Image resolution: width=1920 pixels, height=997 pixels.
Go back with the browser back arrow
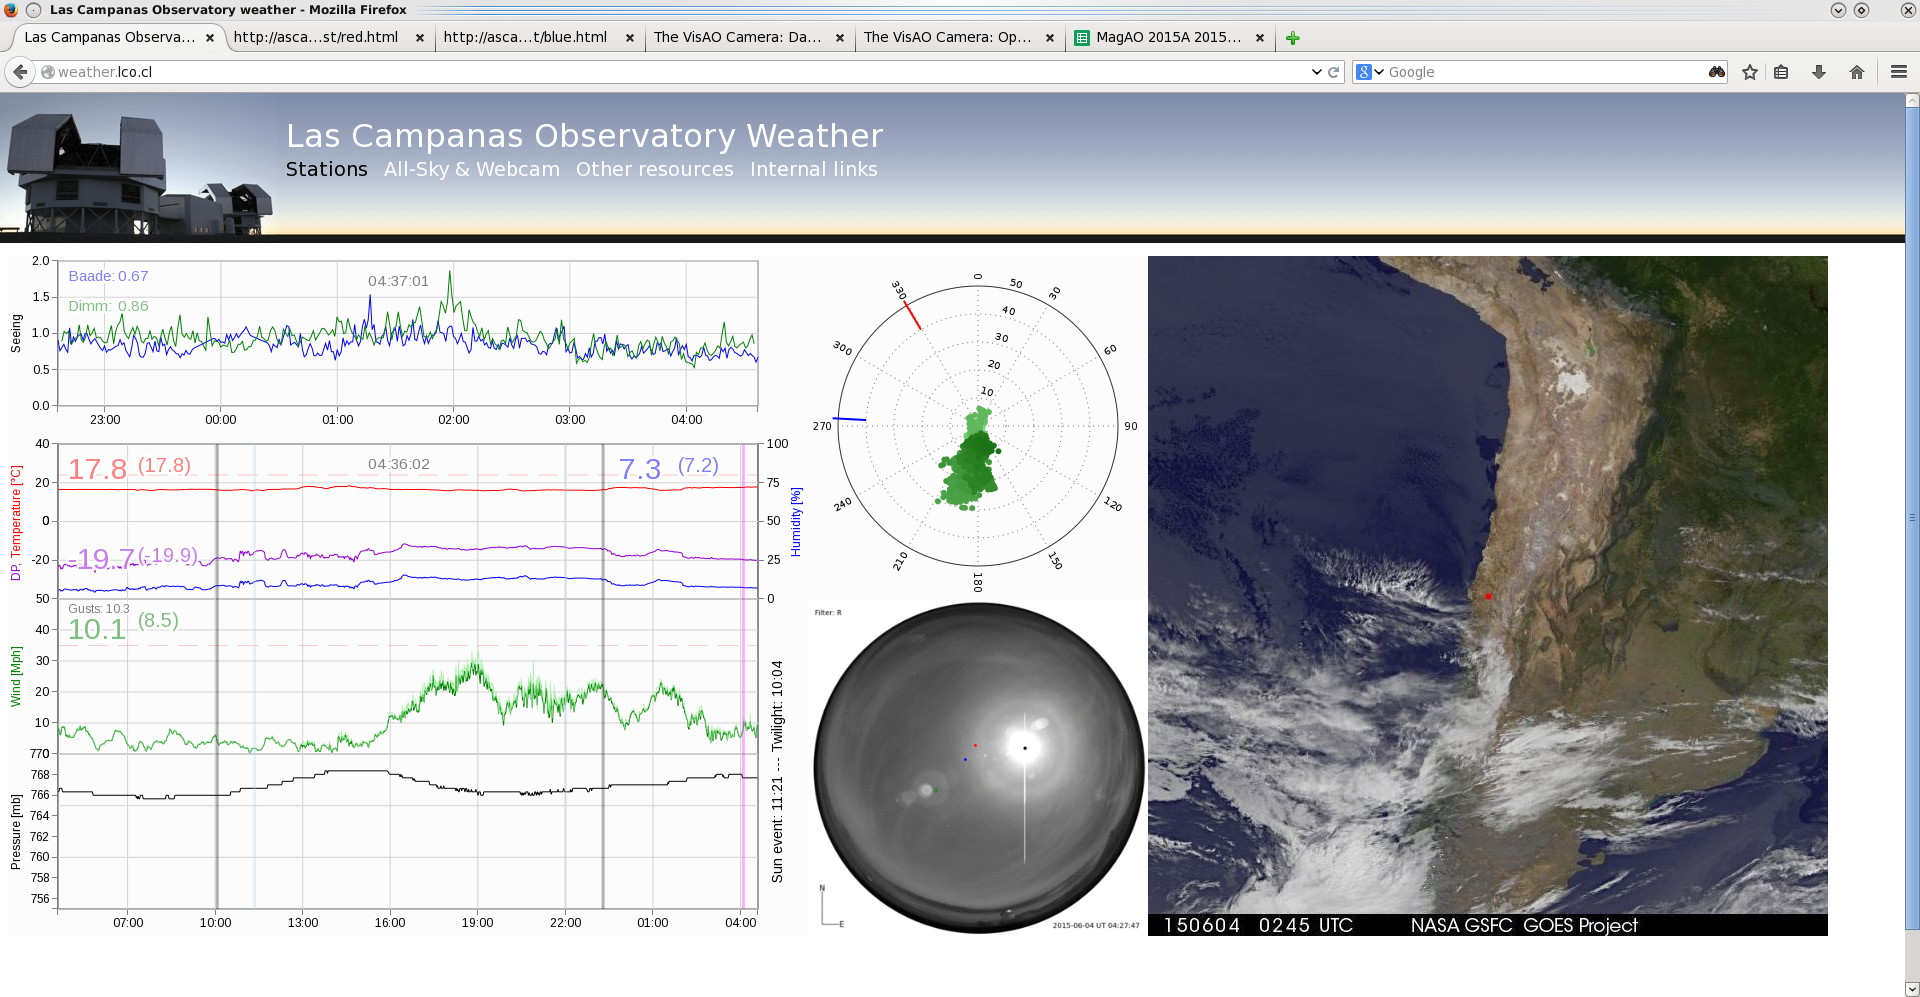20,72
